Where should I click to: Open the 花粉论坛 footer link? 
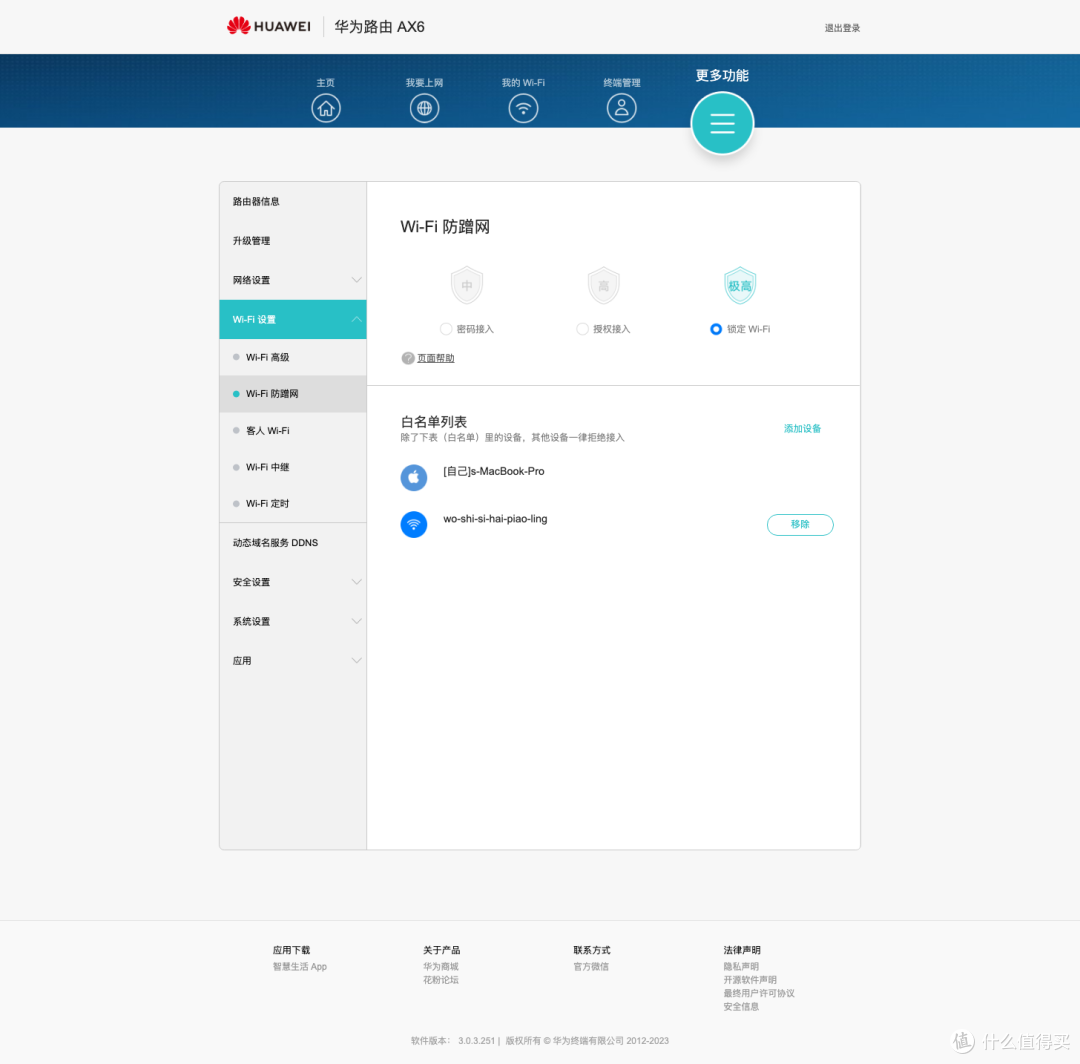click(x=441, y=980)
